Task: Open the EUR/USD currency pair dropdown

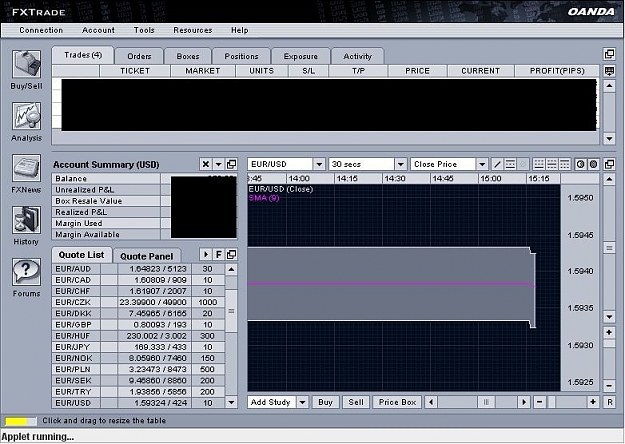Action: pos(319,164)
